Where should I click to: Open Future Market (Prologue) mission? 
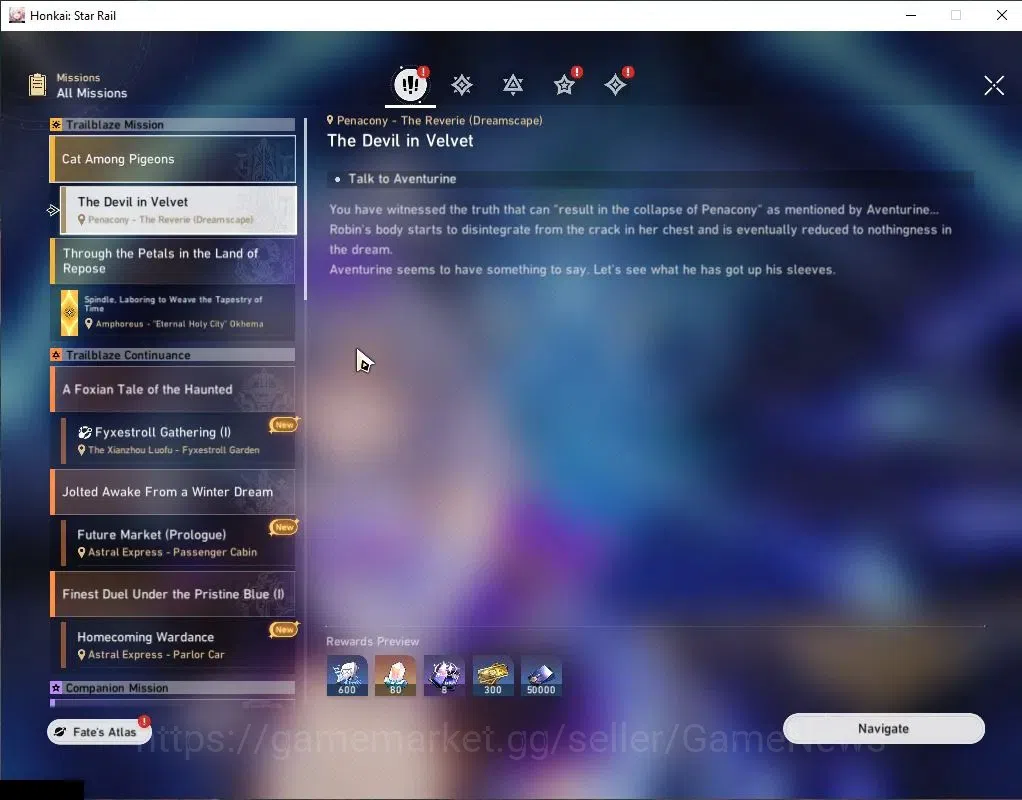tap(177, 542)
